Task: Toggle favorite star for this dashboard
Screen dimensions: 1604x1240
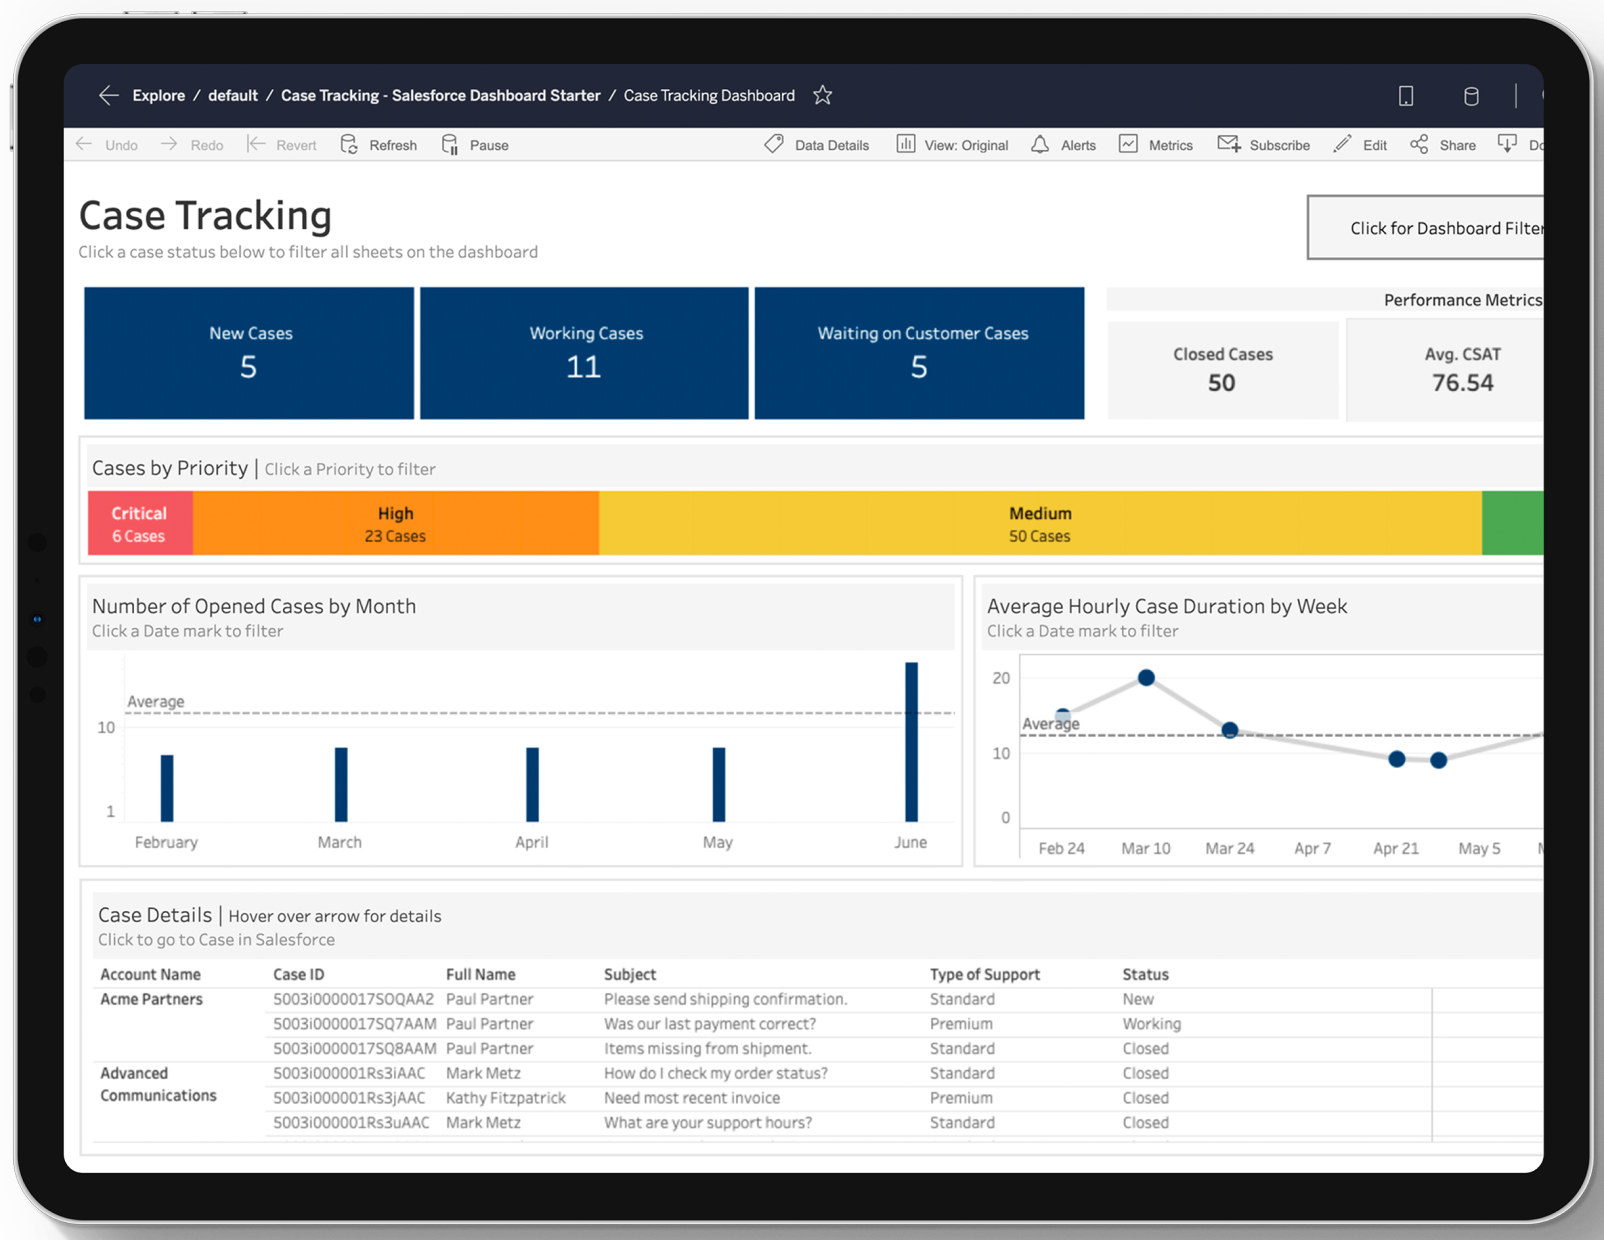Action: click(x=822, y=95)
